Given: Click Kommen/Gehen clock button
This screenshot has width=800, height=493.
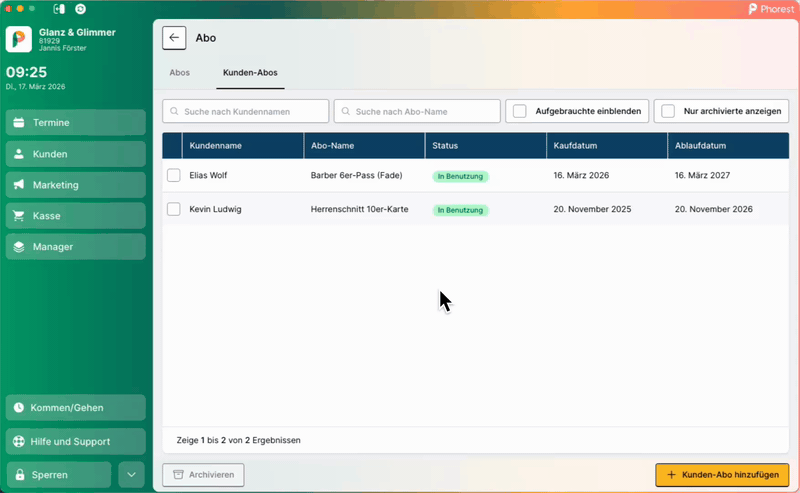Looking at the screenshot, I should pyautogui.click(x=75, y=408).
